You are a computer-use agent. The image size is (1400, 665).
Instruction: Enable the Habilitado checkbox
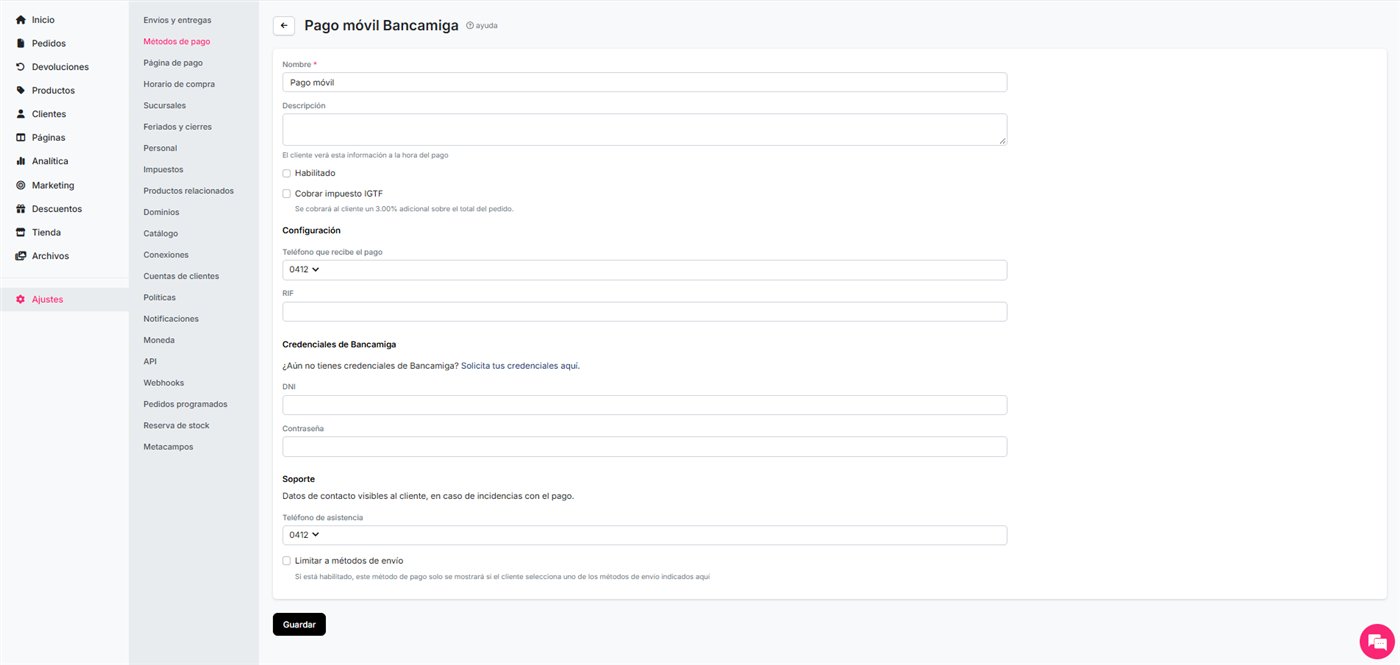pyautogui.click(x=287, y=173)
